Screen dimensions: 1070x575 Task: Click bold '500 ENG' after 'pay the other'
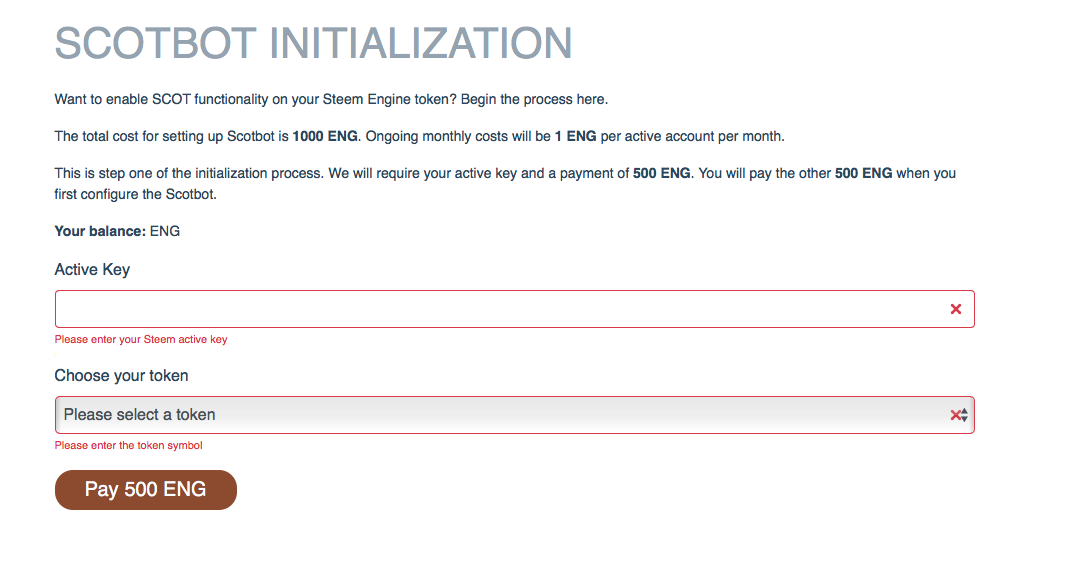tap(863, 173)
